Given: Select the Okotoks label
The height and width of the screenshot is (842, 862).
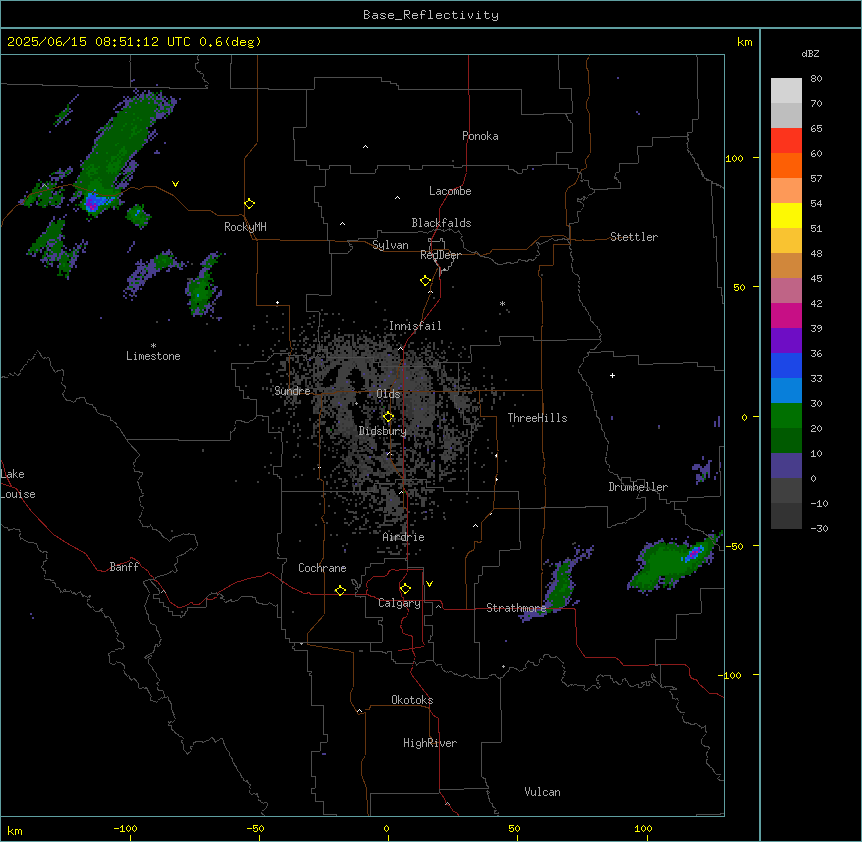Looking at the screenshot, I should pos(412,700).
